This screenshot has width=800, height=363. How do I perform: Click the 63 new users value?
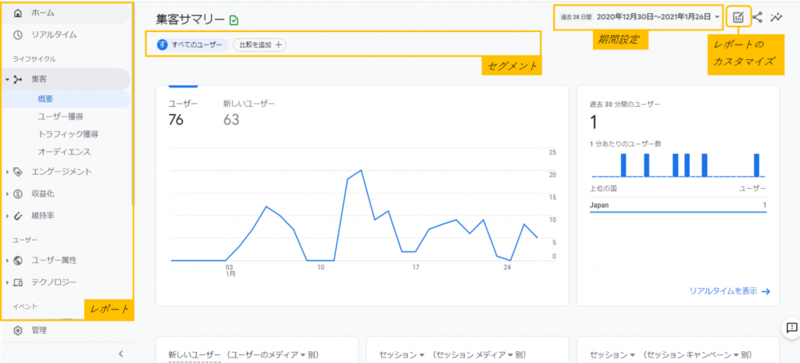(x=231, y=120)
